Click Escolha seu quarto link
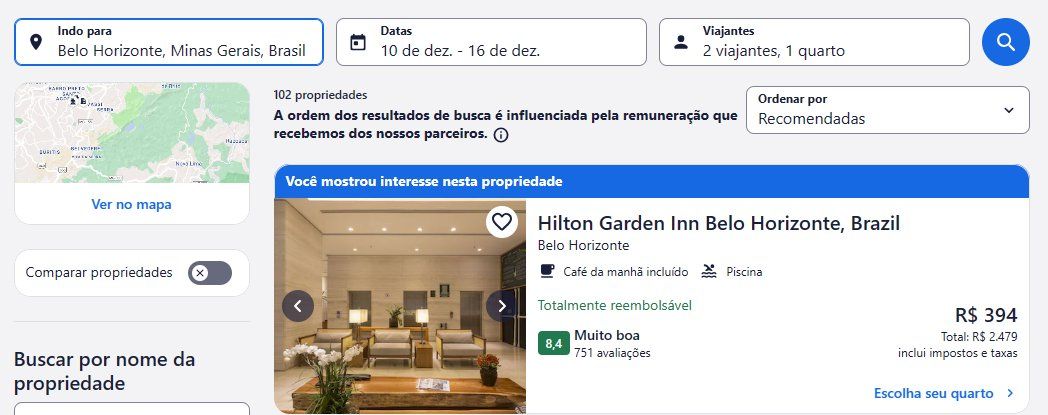Image resolution: width=1048 pixels, height=415 pixels. coord(944,394)
